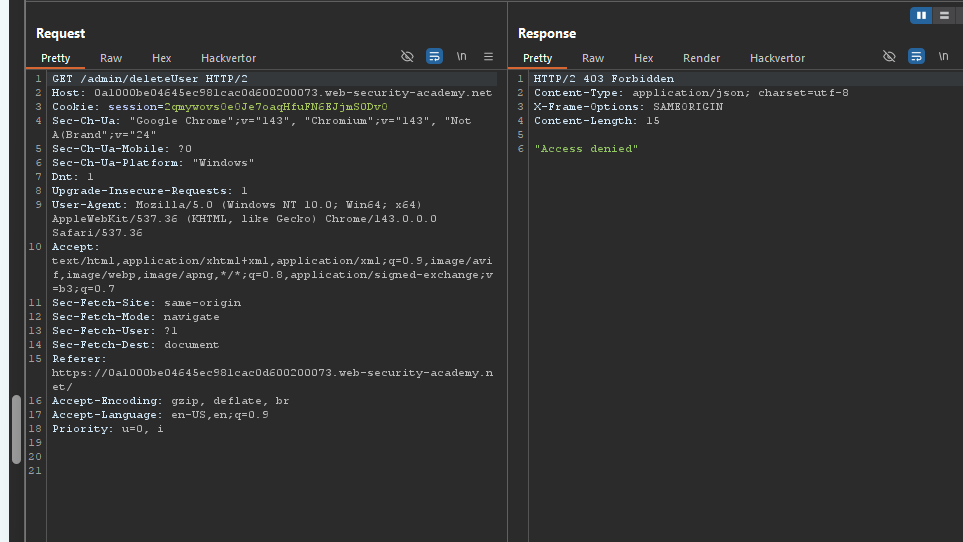Image resolution: width=963 pixels, height=542 pixels.
Task: Click the Content-Length: 15 line
Action: (x=596, y=121)
